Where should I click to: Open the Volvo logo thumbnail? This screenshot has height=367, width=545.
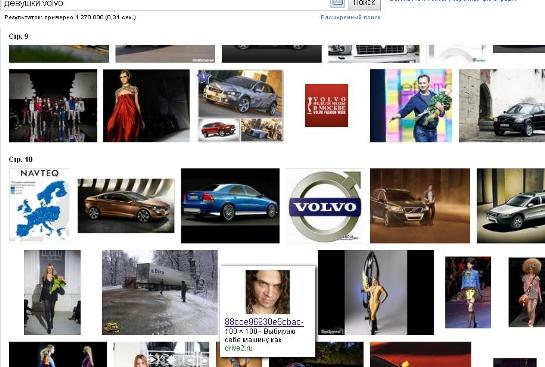(x=325, y=206)
